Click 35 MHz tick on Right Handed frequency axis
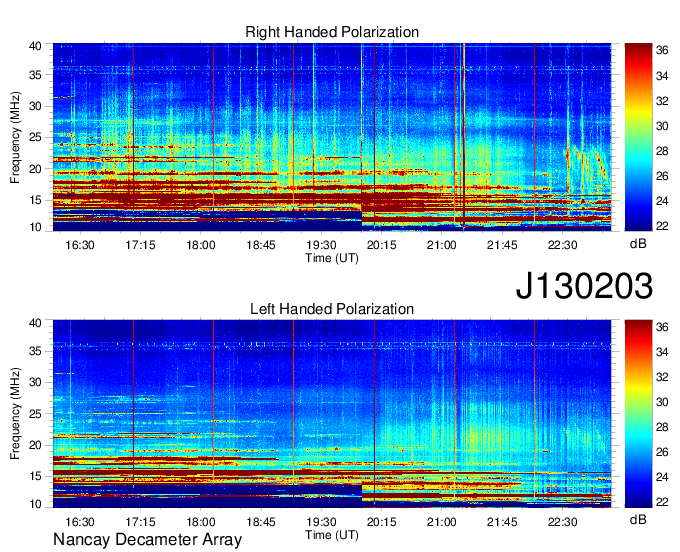The width and height of the screenshot is (680, 552). click(x=35, y=75)
